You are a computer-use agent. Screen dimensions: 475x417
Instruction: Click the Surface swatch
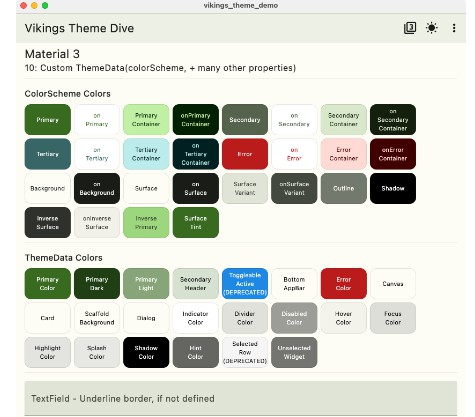click(x=146, y=188)
